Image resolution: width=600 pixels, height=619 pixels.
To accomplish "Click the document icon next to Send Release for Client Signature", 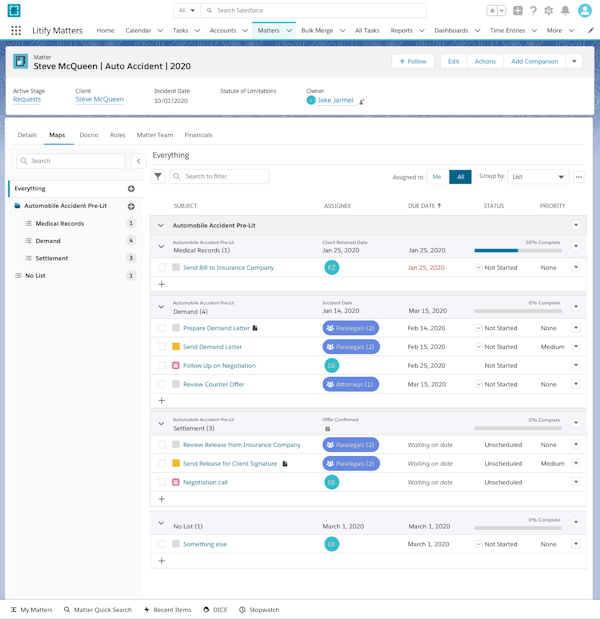I will [285, 464].
